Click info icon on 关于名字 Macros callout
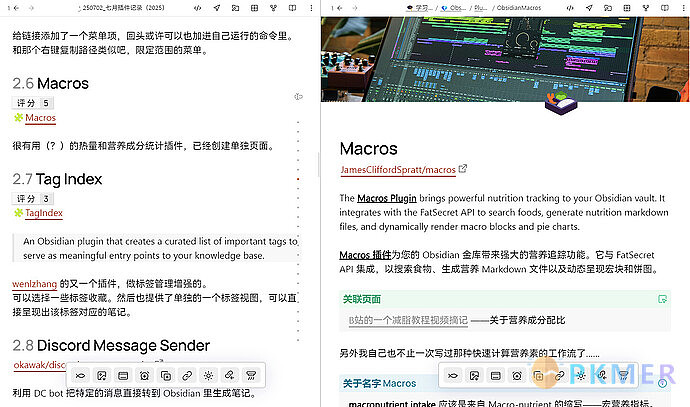The image size is (690, 407). pos(662,383)
